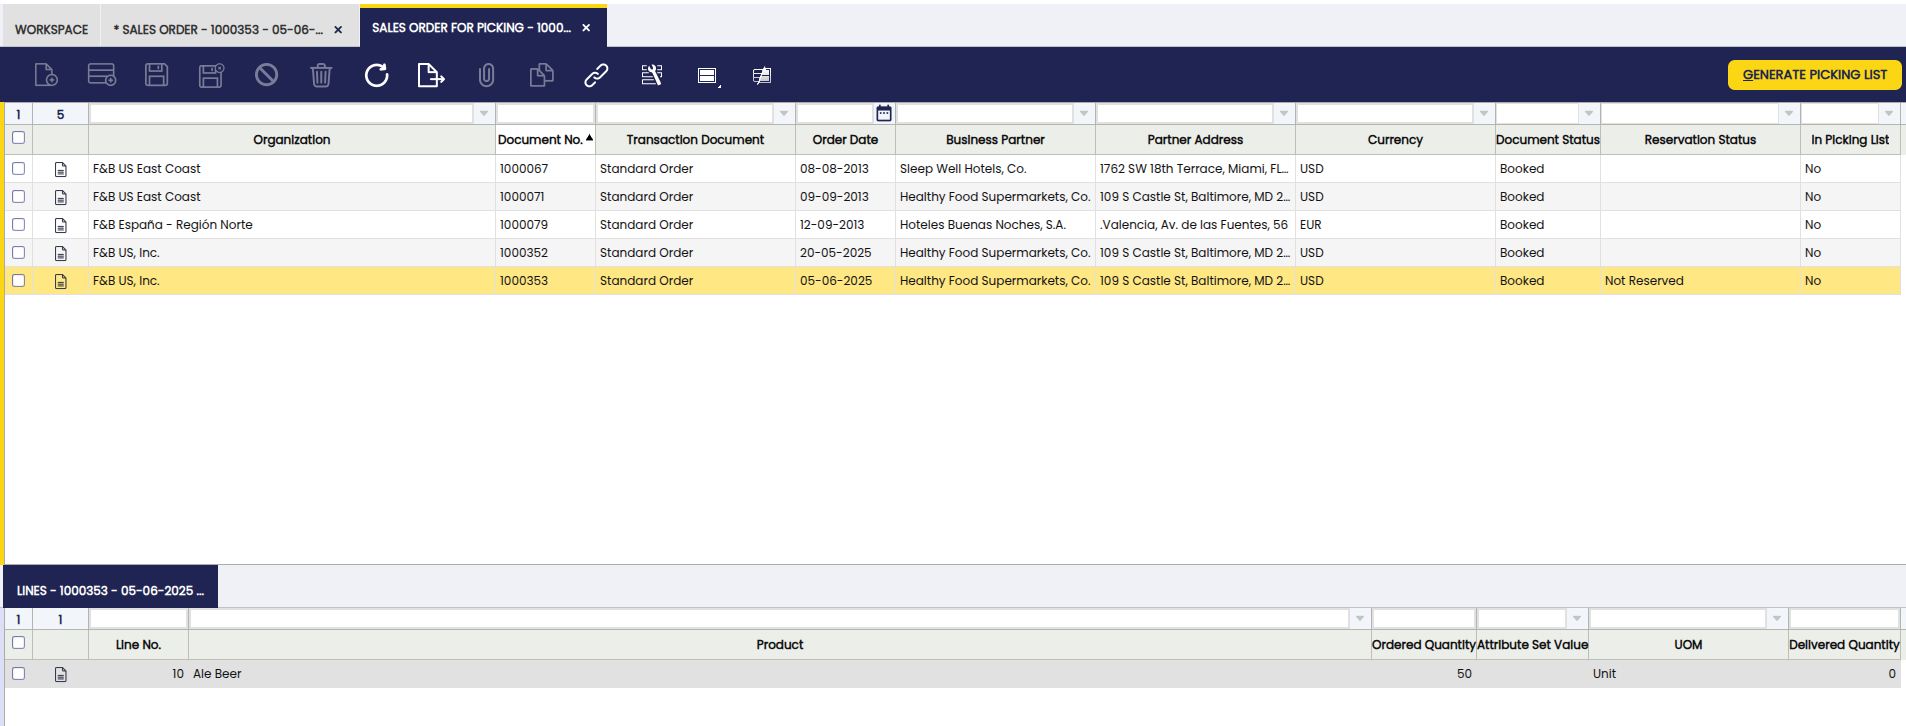This screenshot has width=1906, height=726.
Task: Create a new record in form view
Action: coord(46,75)
